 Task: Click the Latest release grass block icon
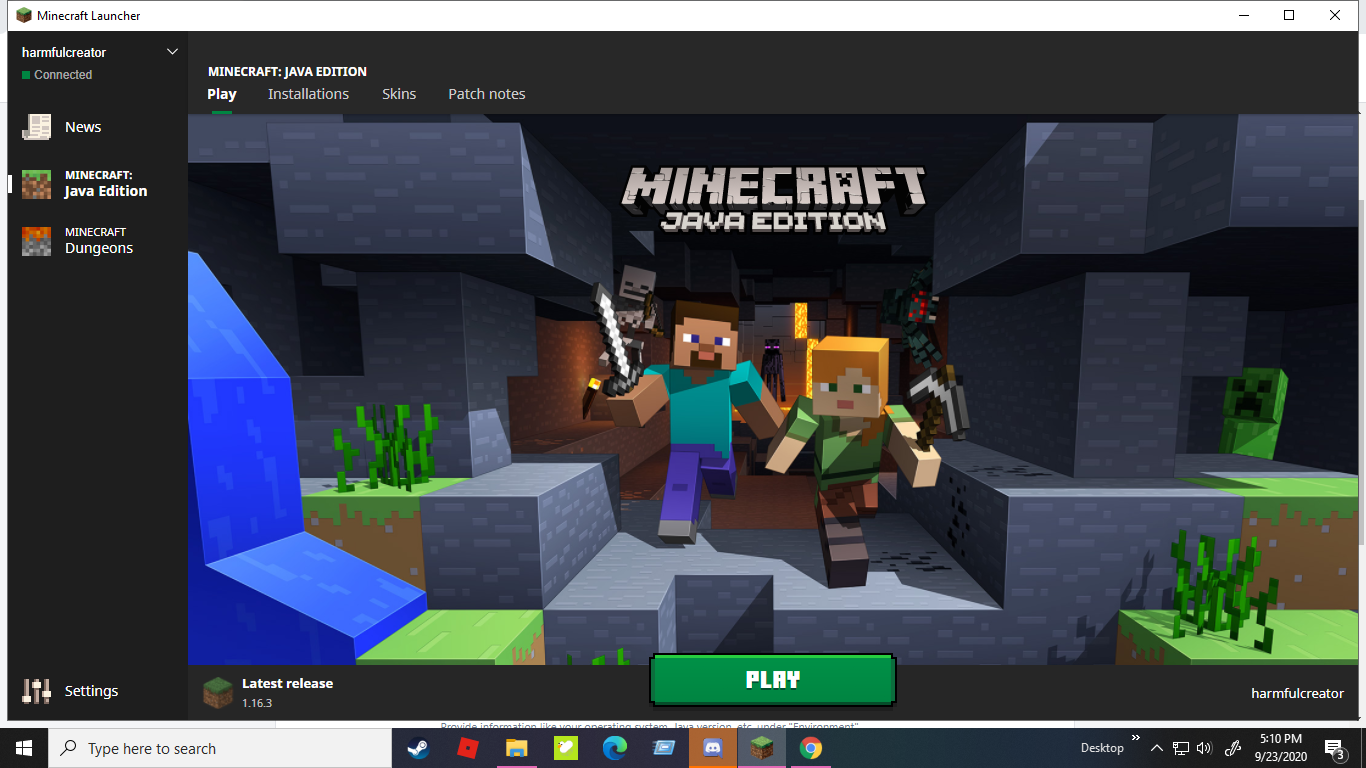point(218,692)
